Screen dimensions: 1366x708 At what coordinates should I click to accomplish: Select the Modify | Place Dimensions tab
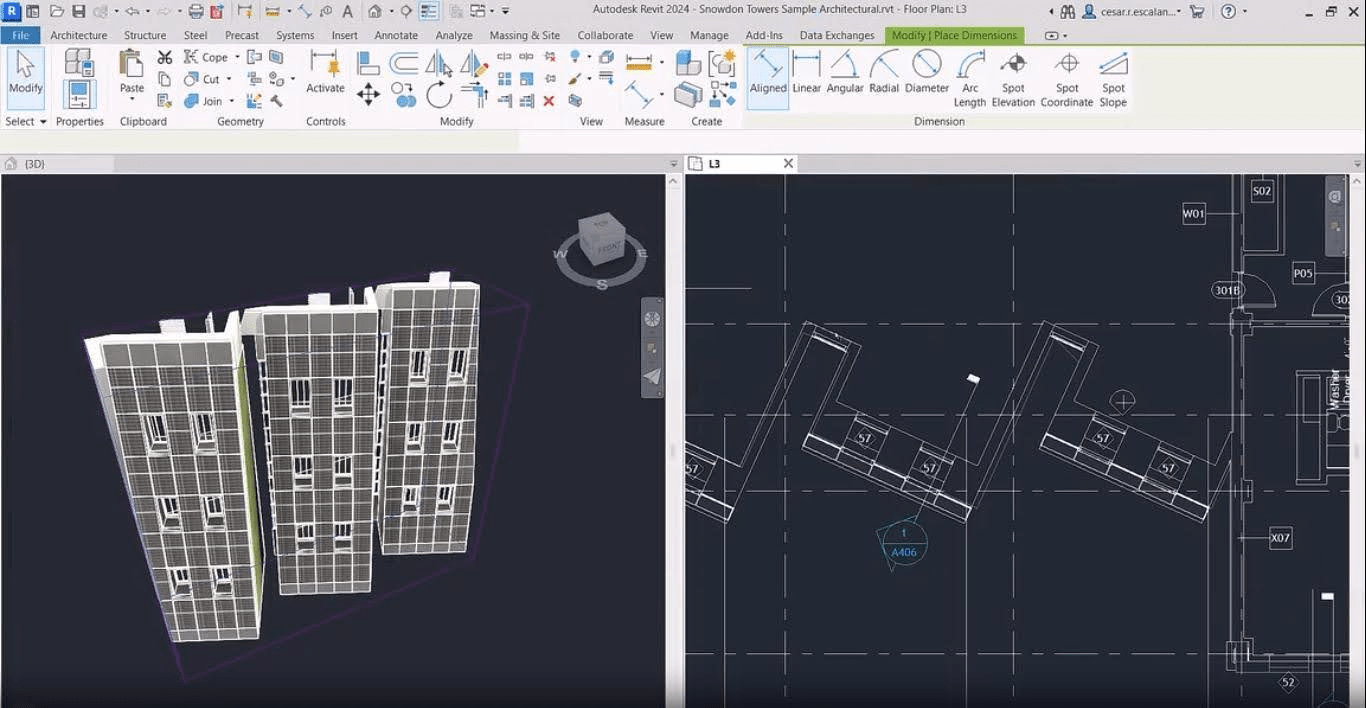tap(954, 35)
